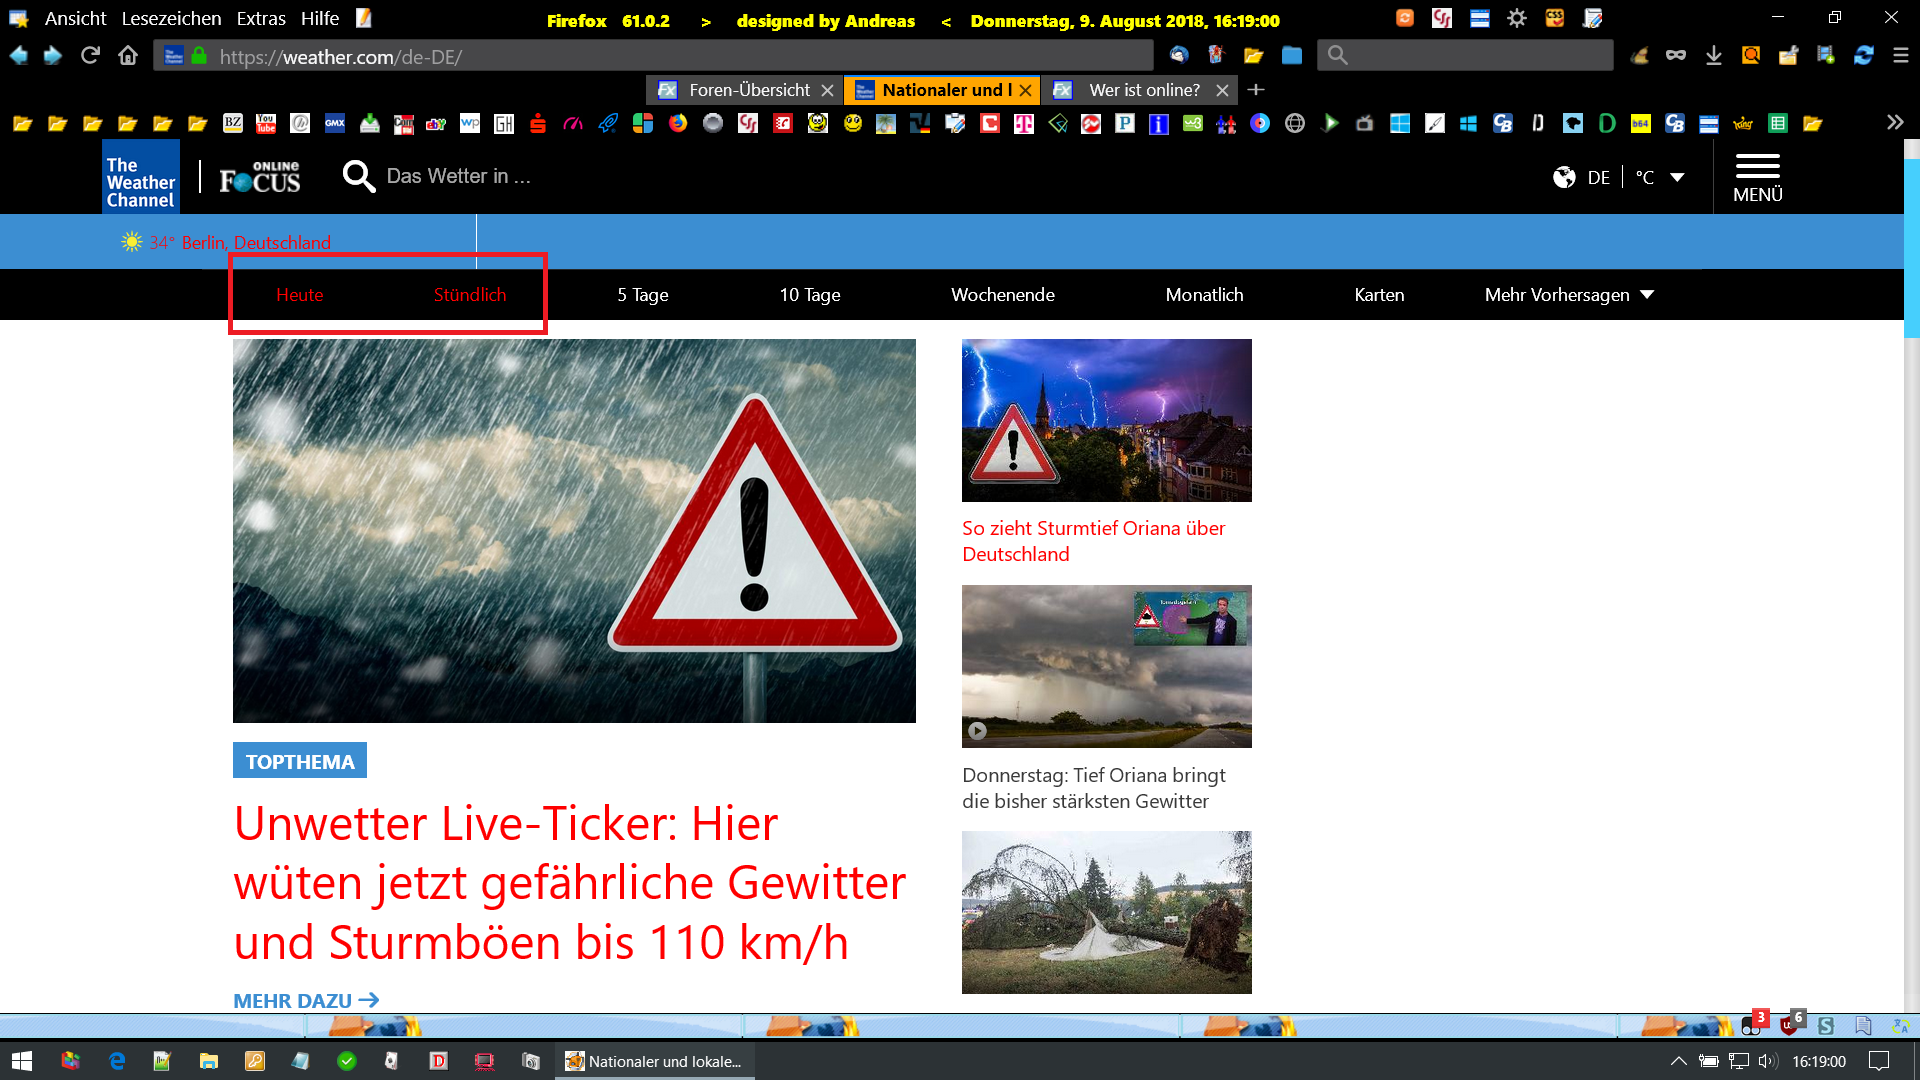Screen dimensions: 1920x1080
Task: Click the weather search magnifier icon
Action: point(358,177)
